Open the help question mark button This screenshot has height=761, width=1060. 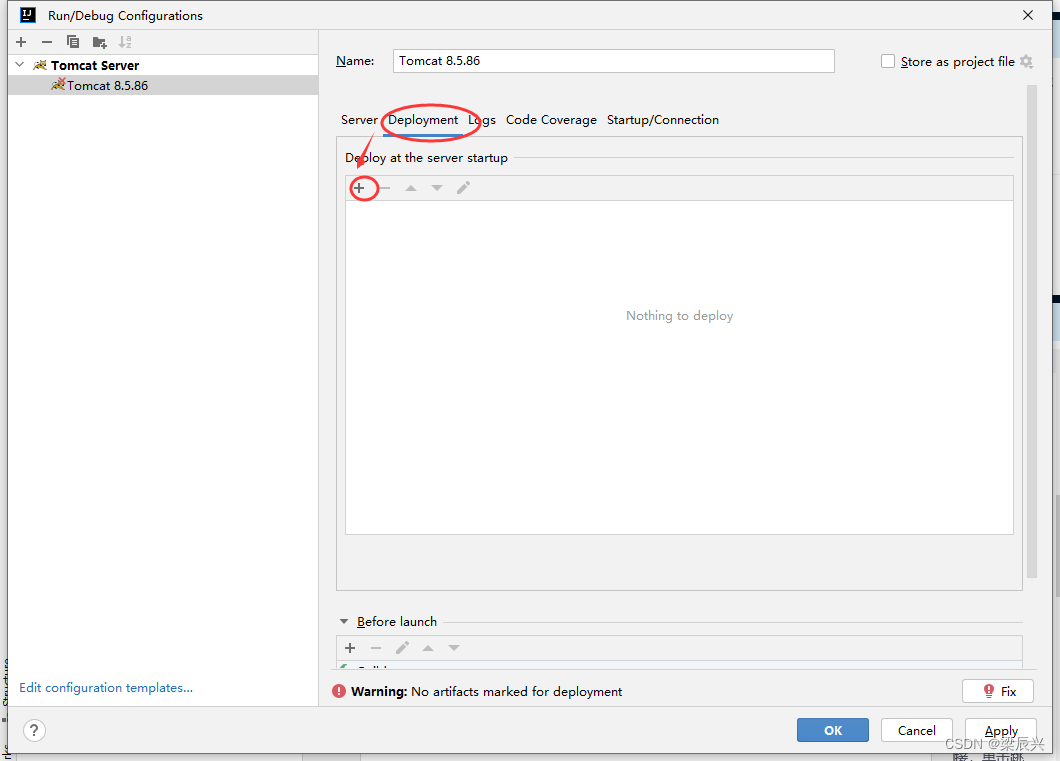tap(34, 731)
